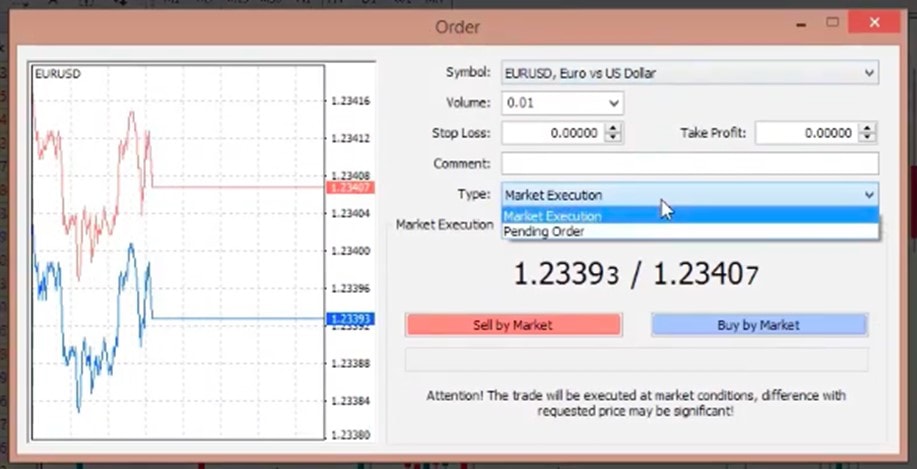
Task: Collapse the Type dropdown via its arrow
Action: (868, 195)
